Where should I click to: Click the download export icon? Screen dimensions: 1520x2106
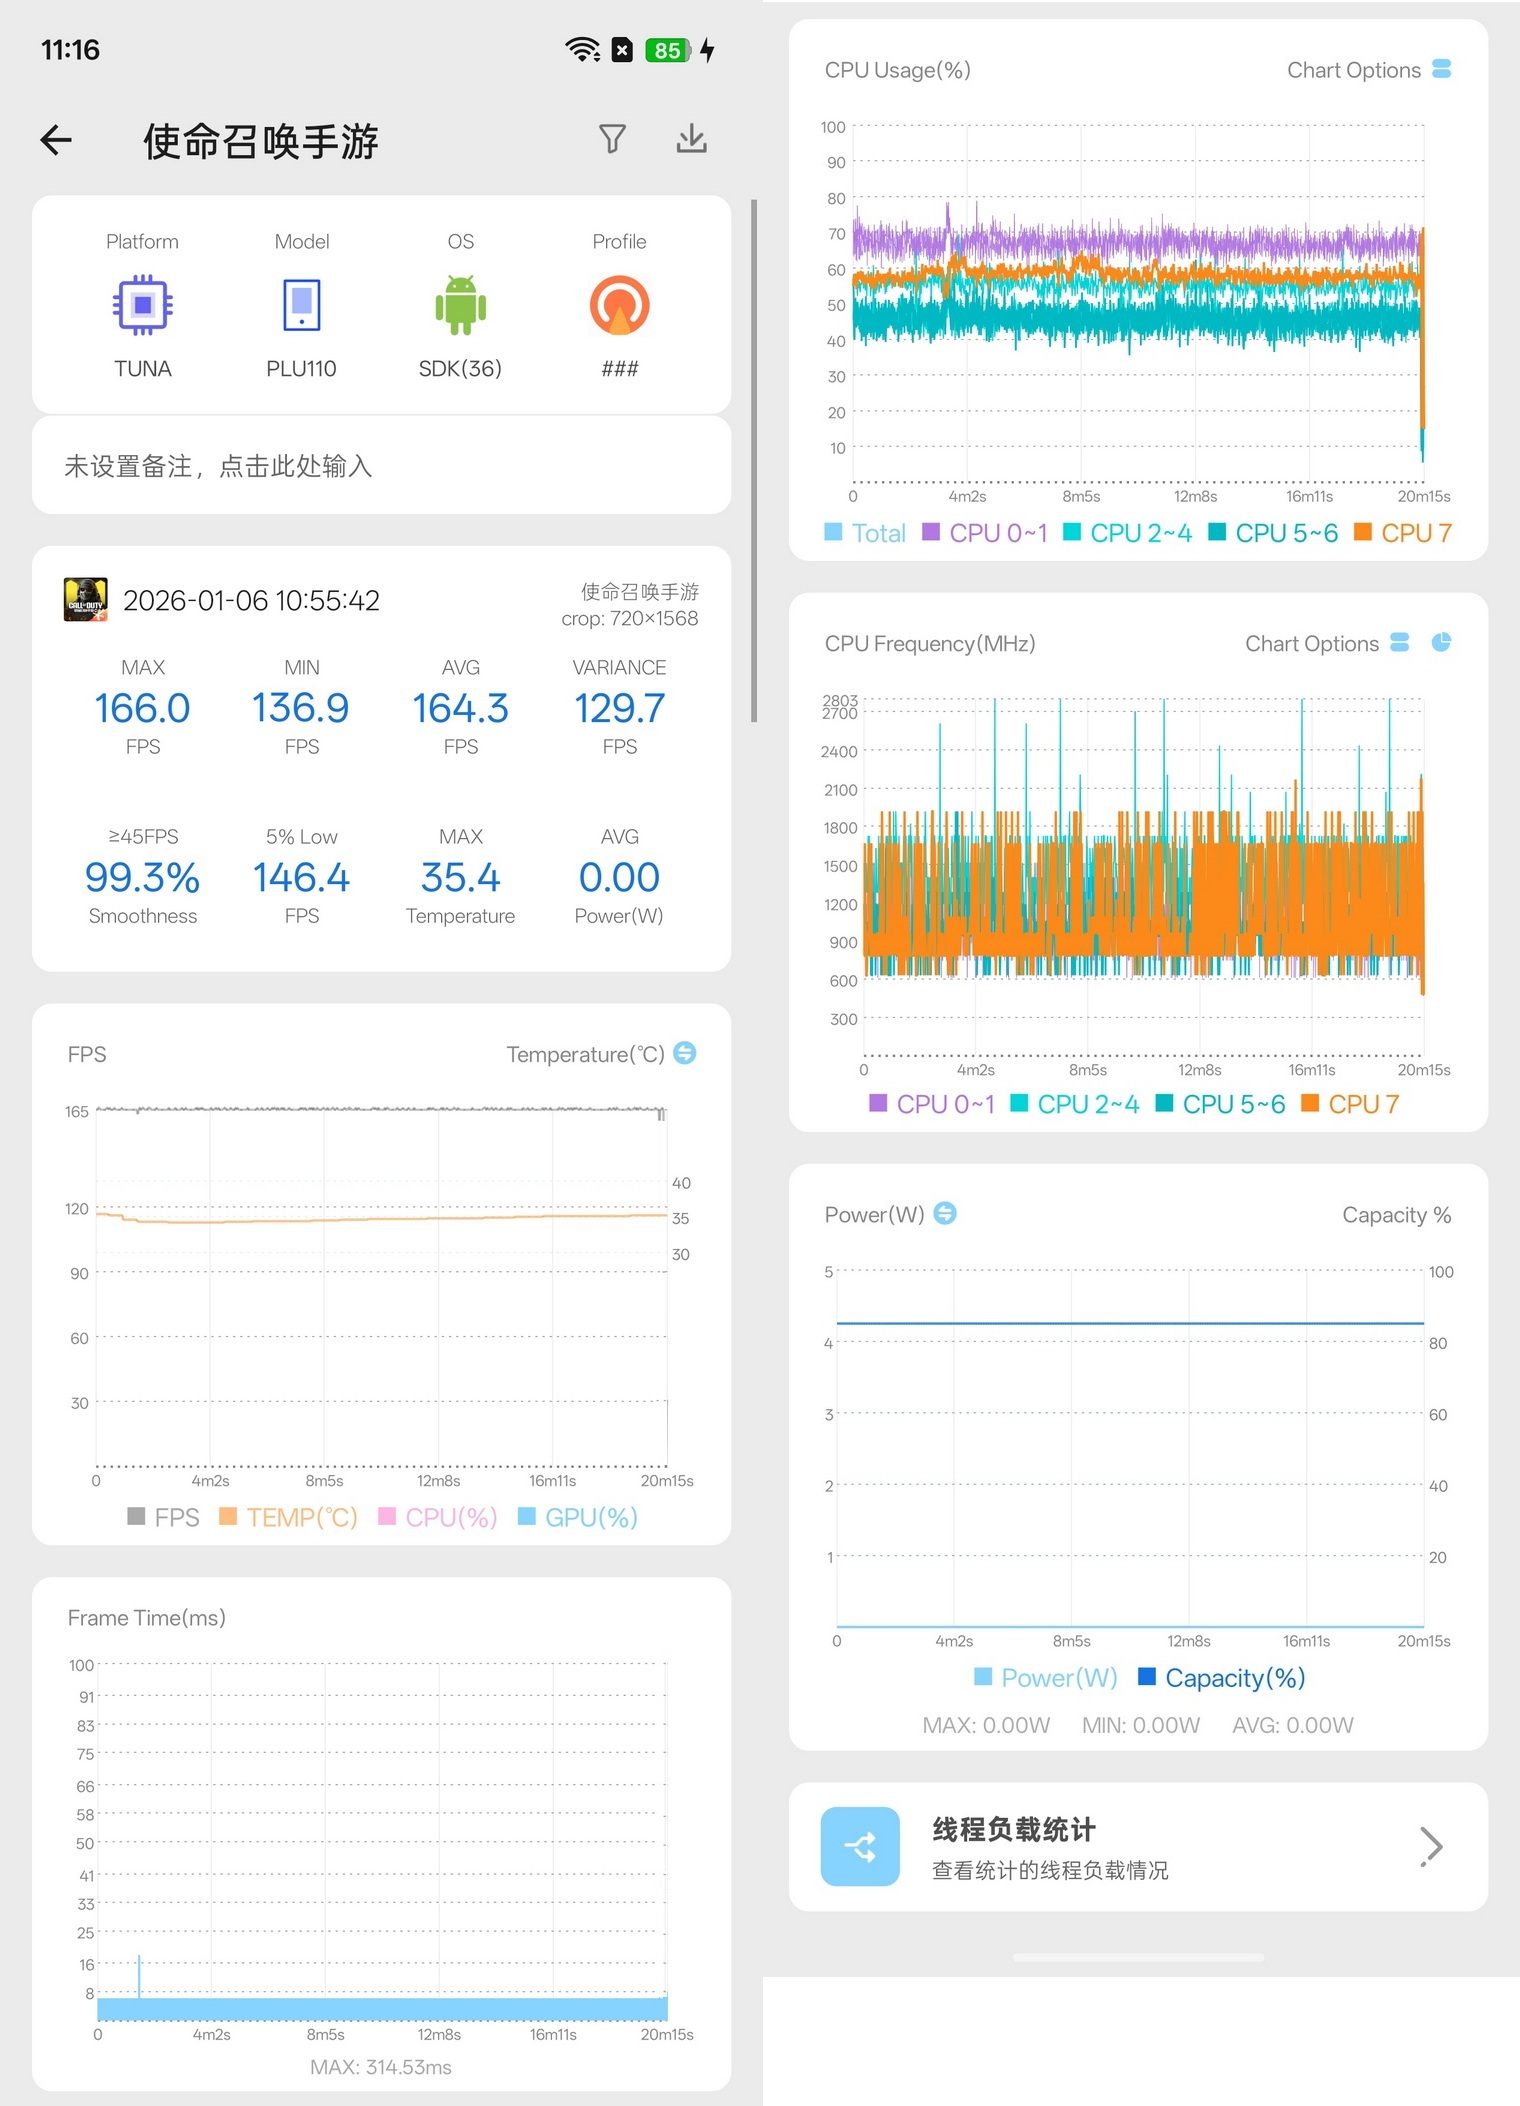coord(691,139)
